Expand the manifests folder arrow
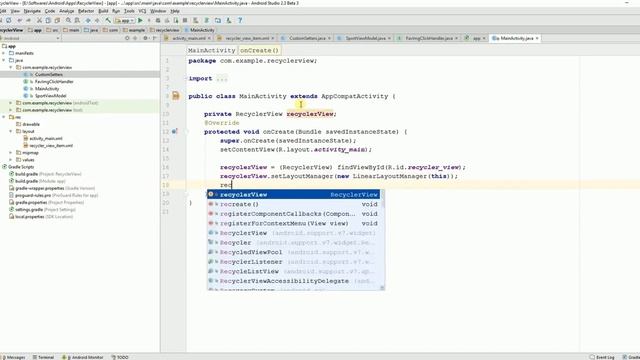This screenshot has width=640, height=360. click(4, 53)
